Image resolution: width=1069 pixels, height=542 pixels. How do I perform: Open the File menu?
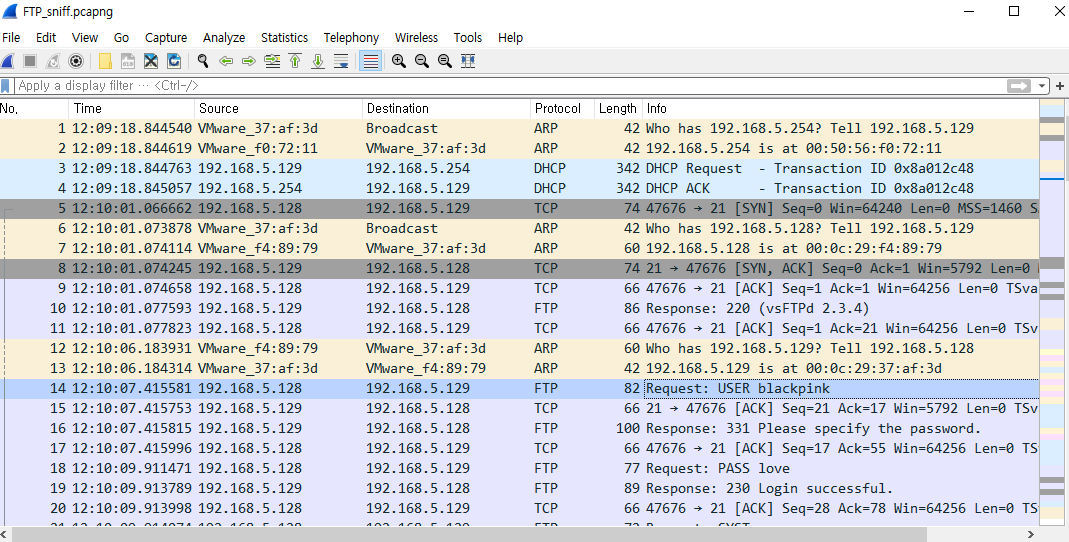pyautogui.click(x=11, y=37)
